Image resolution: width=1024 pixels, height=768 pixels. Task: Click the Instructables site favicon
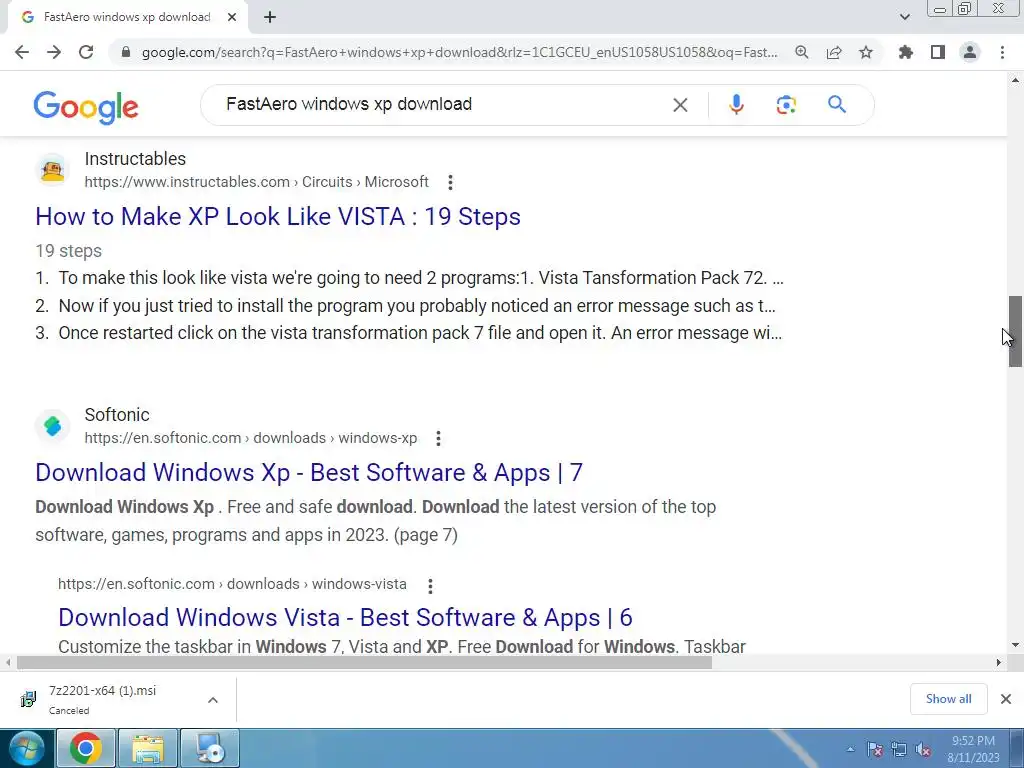[52, 170]
